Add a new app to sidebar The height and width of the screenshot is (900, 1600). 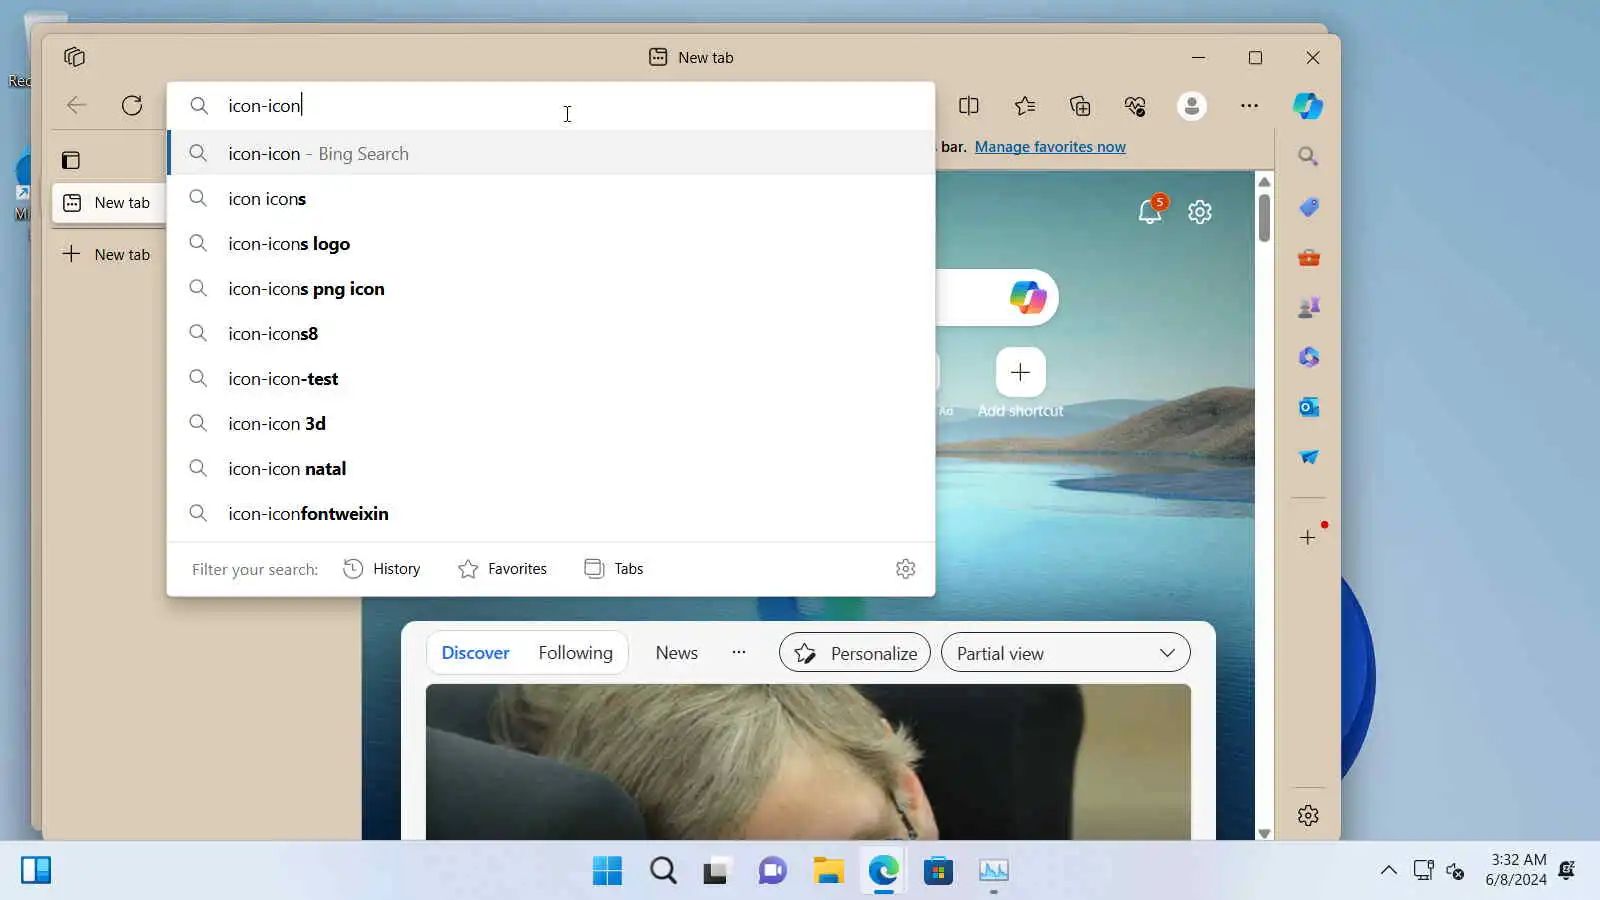tap(1308, 538)
